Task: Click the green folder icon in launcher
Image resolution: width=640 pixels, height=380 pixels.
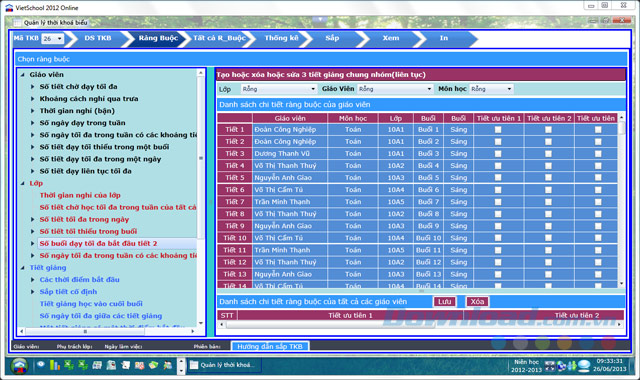Action: click(x=153, y=365)
